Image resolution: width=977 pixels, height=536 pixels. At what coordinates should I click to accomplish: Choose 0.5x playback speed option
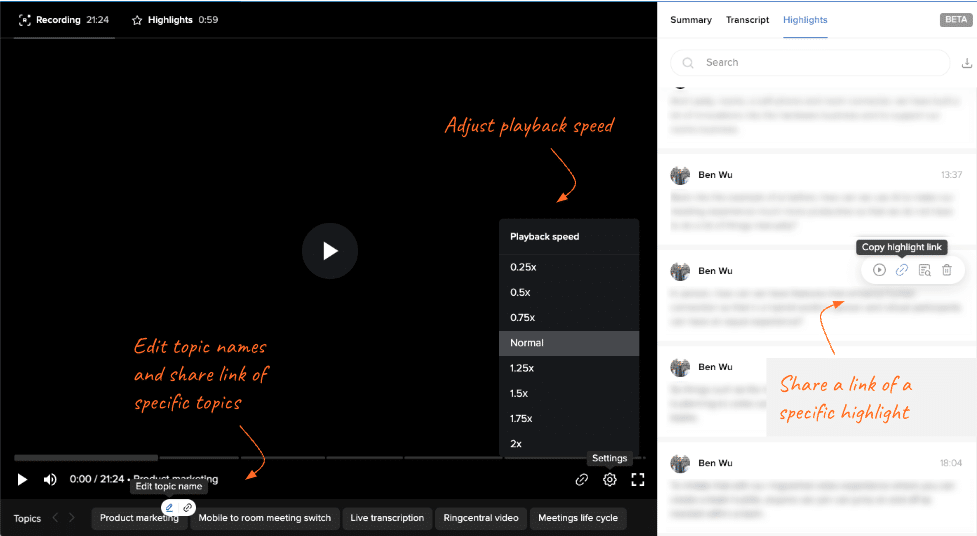pyautogui.click(x=520, y=292)
